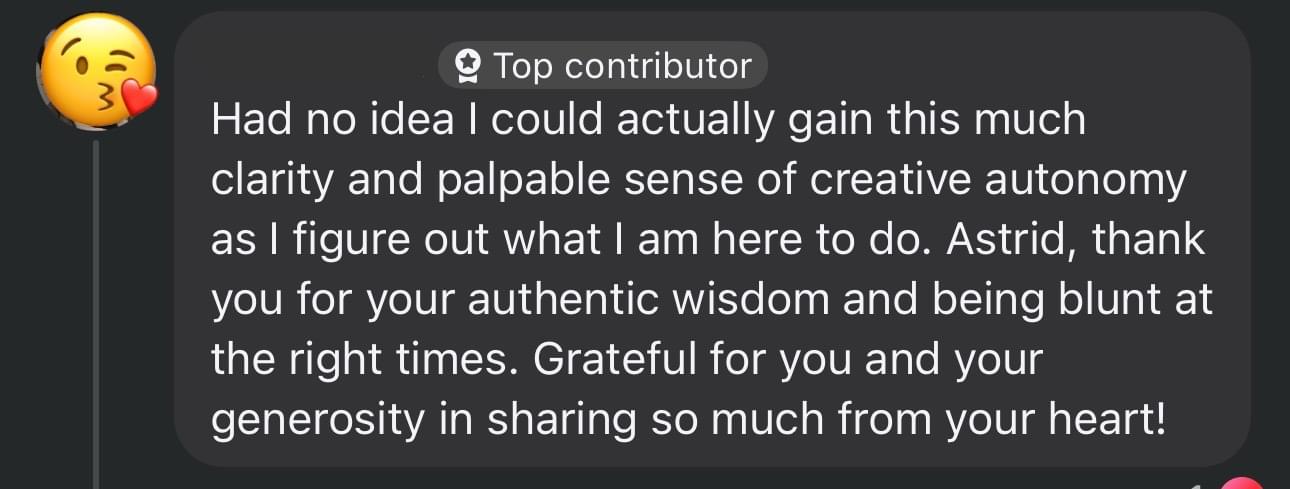This screenshot has height=489, width=1290.
Task: Click the star badge icon beside Top contributor
Action: pyautogui.click(x=466, y=67)
